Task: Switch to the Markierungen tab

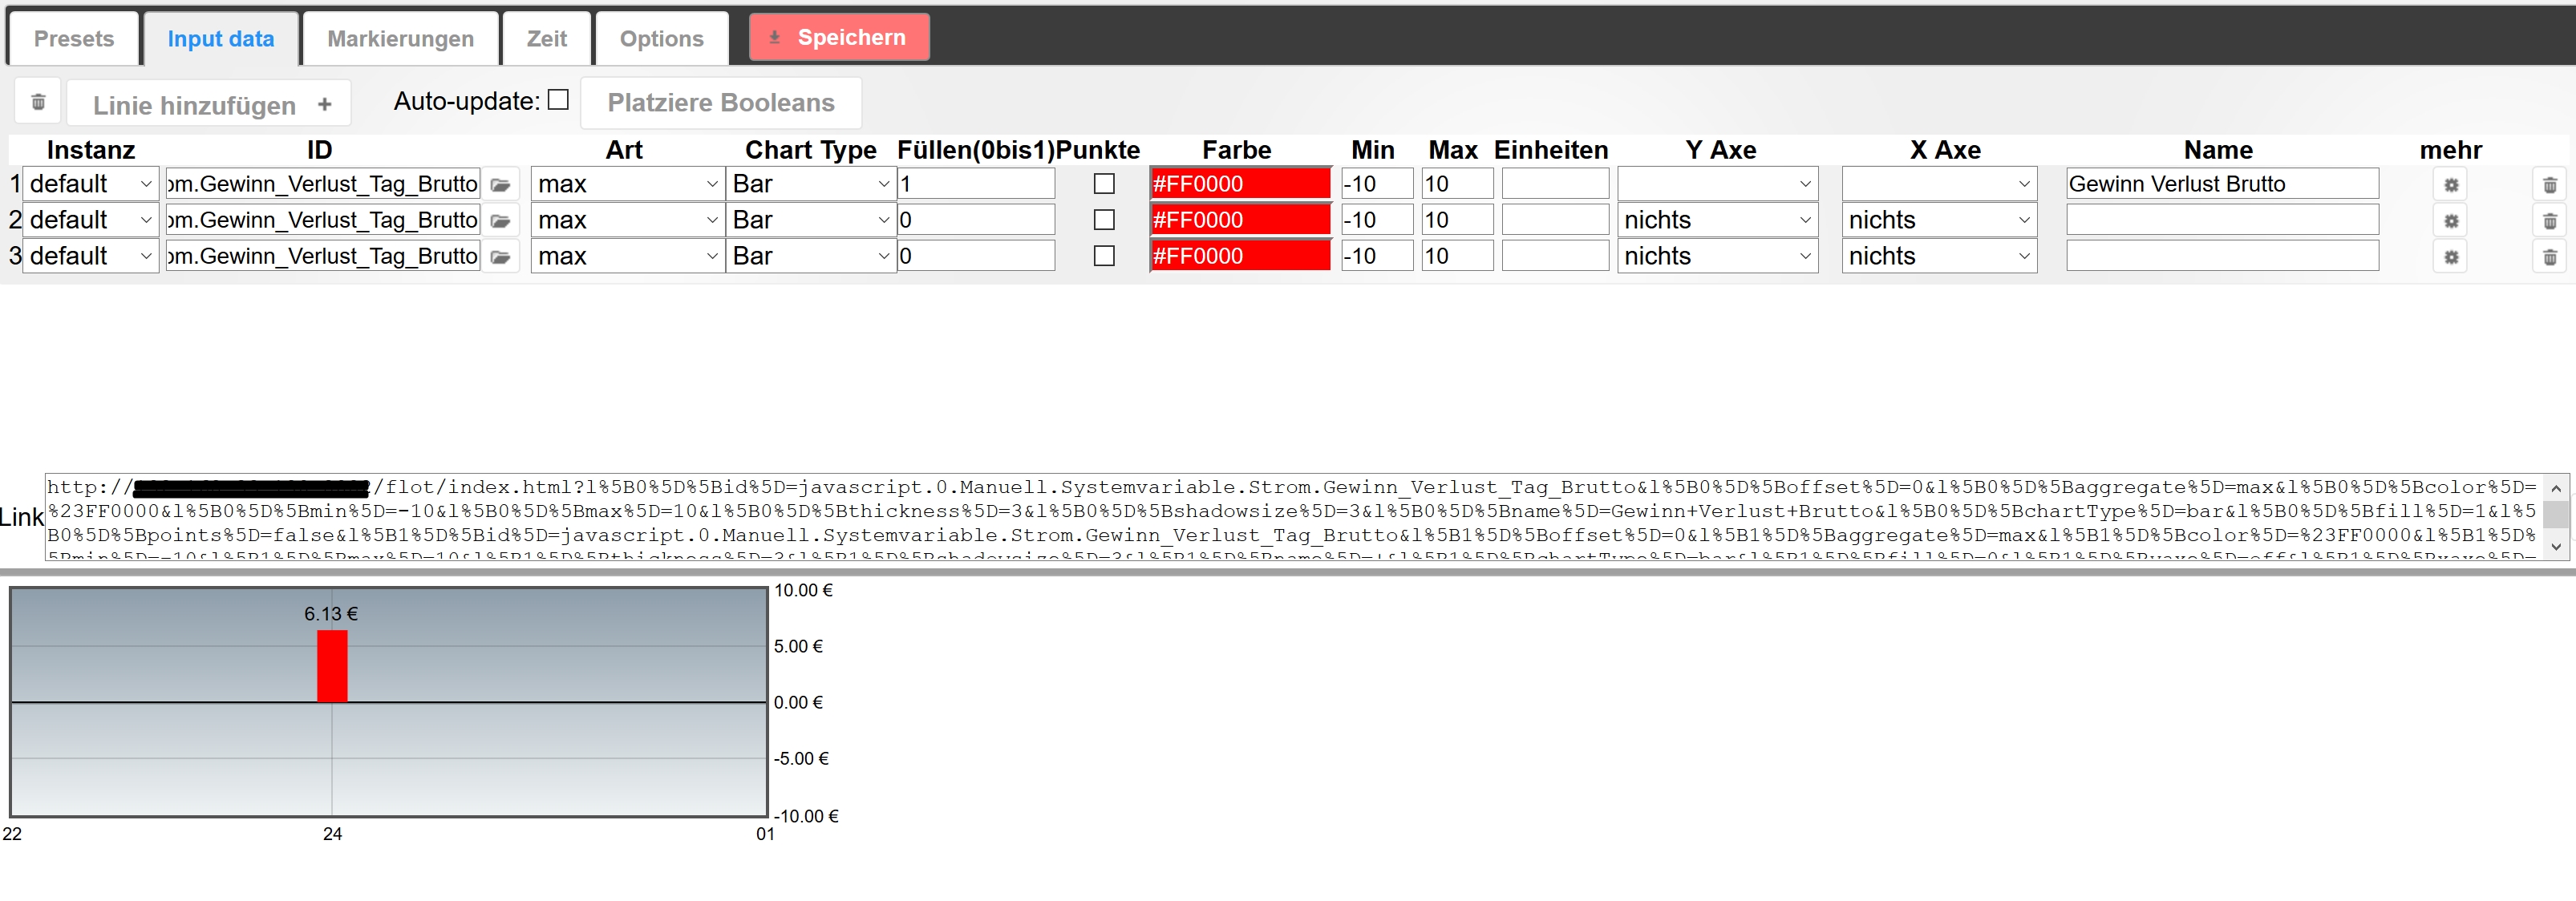Action: (400, 39)
